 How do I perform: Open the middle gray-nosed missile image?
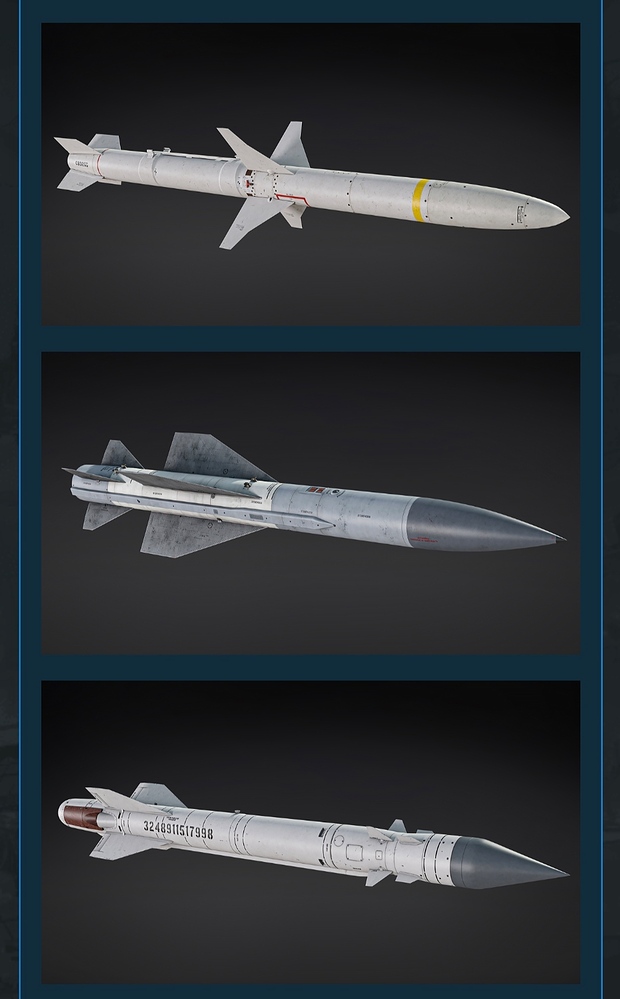310,503
